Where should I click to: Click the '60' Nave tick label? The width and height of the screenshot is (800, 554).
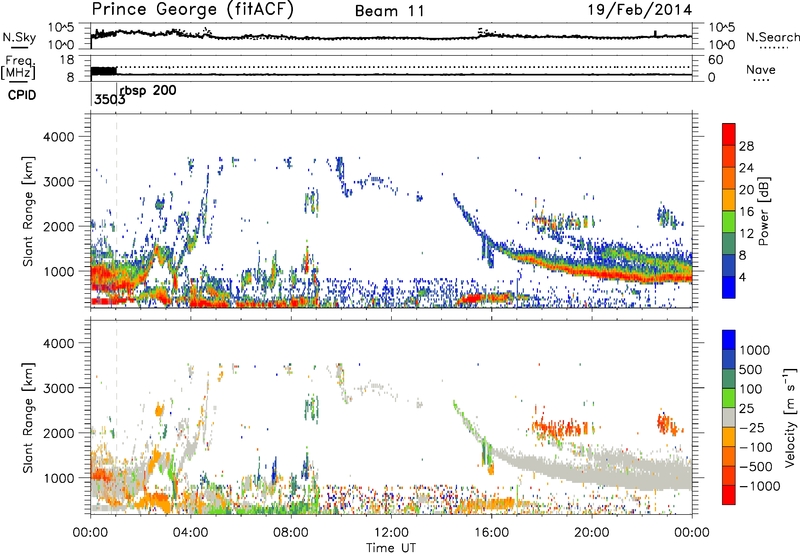(715, 60)
